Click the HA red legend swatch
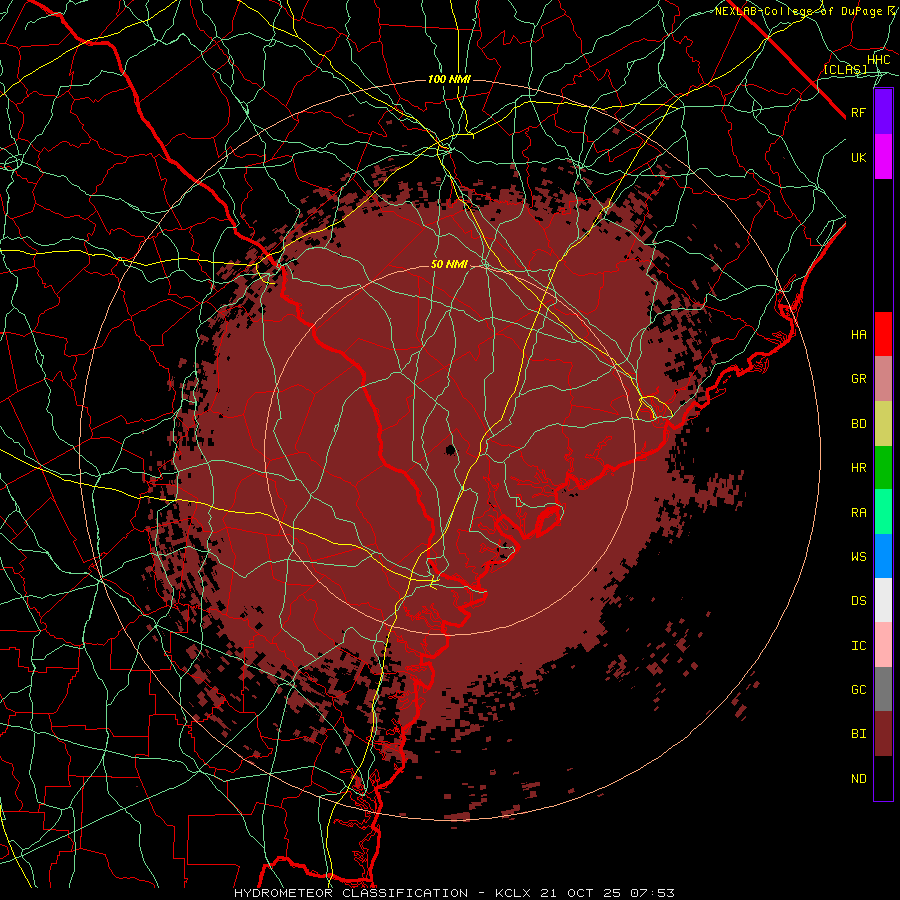Image resolution: width=900 pixels, height=900 pixels. click(x=883, y=334)
